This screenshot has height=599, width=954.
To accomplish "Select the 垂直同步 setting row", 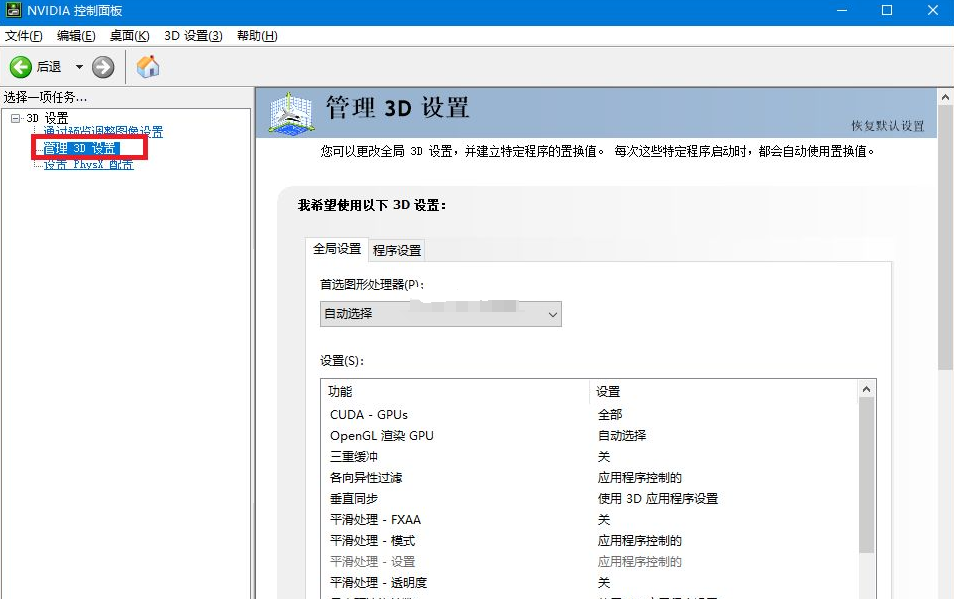I will point(589,499).
